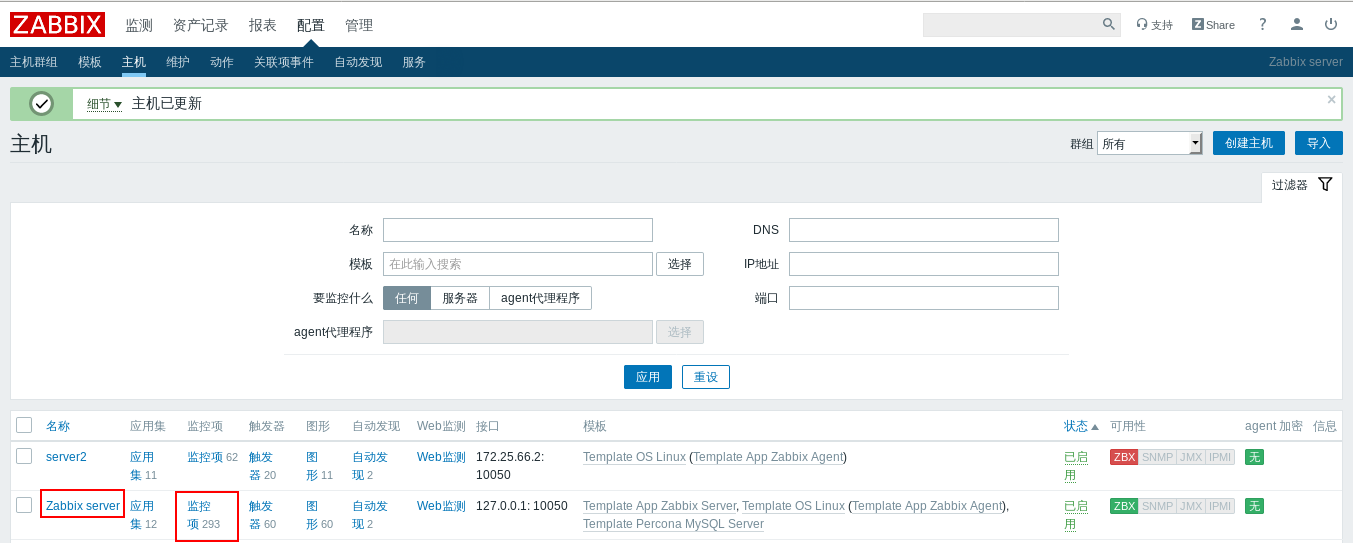This screenshot has height=543, width=1353.
Task: Open Web监测 link in server2 row
Action: click(x=441, y=457)
